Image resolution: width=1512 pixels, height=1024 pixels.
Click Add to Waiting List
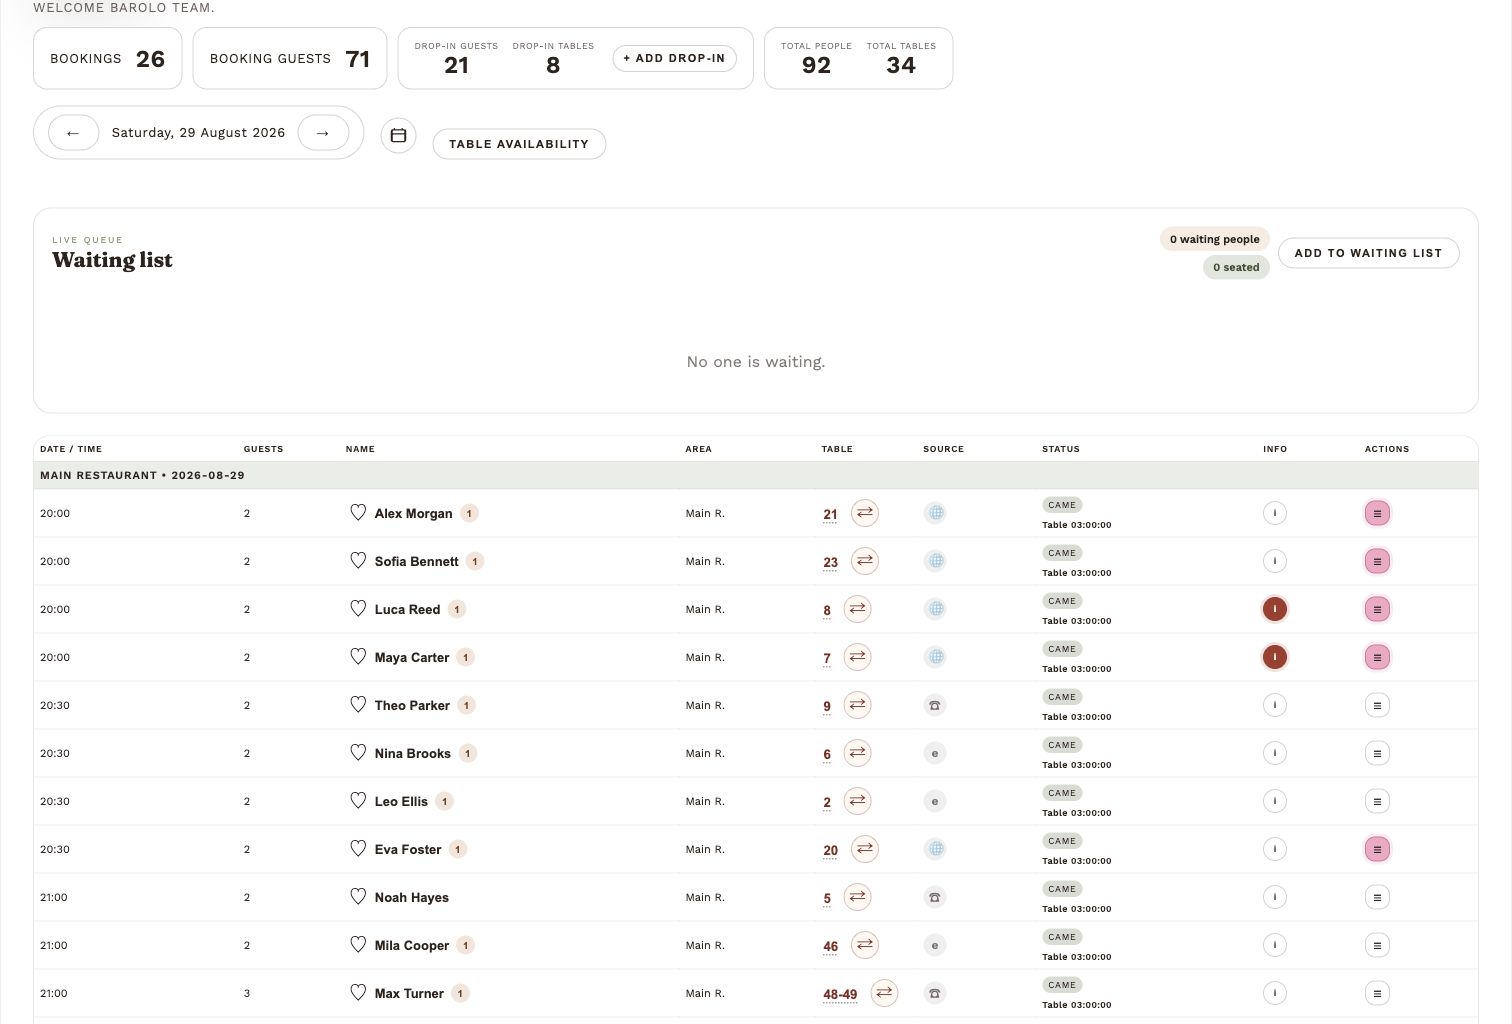point(1368,253)
